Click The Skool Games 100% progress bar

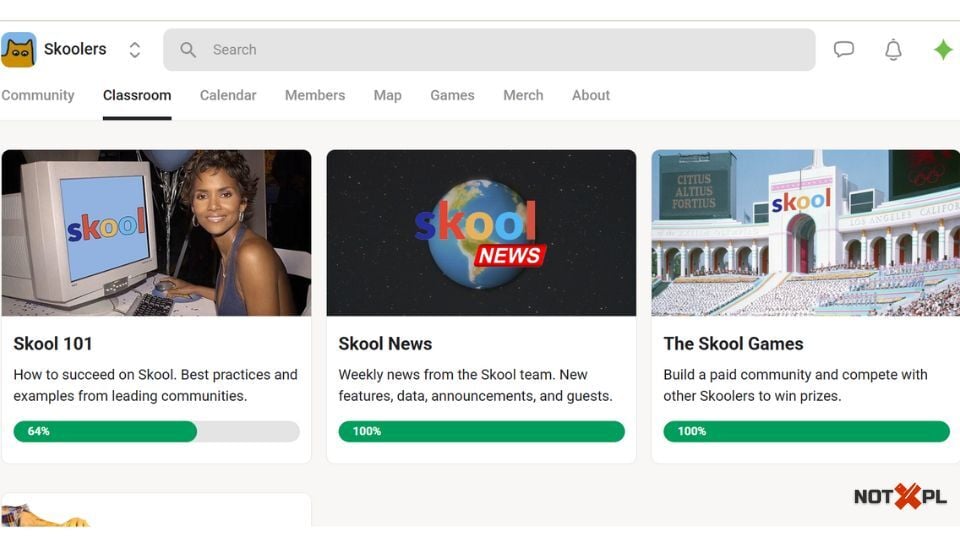(806, 431)
